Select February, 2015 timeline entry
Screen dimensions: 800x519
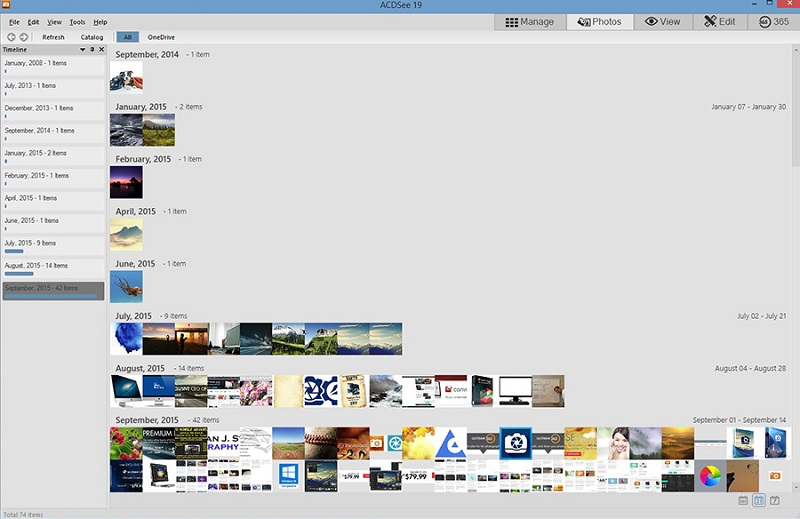click(53, 179)
